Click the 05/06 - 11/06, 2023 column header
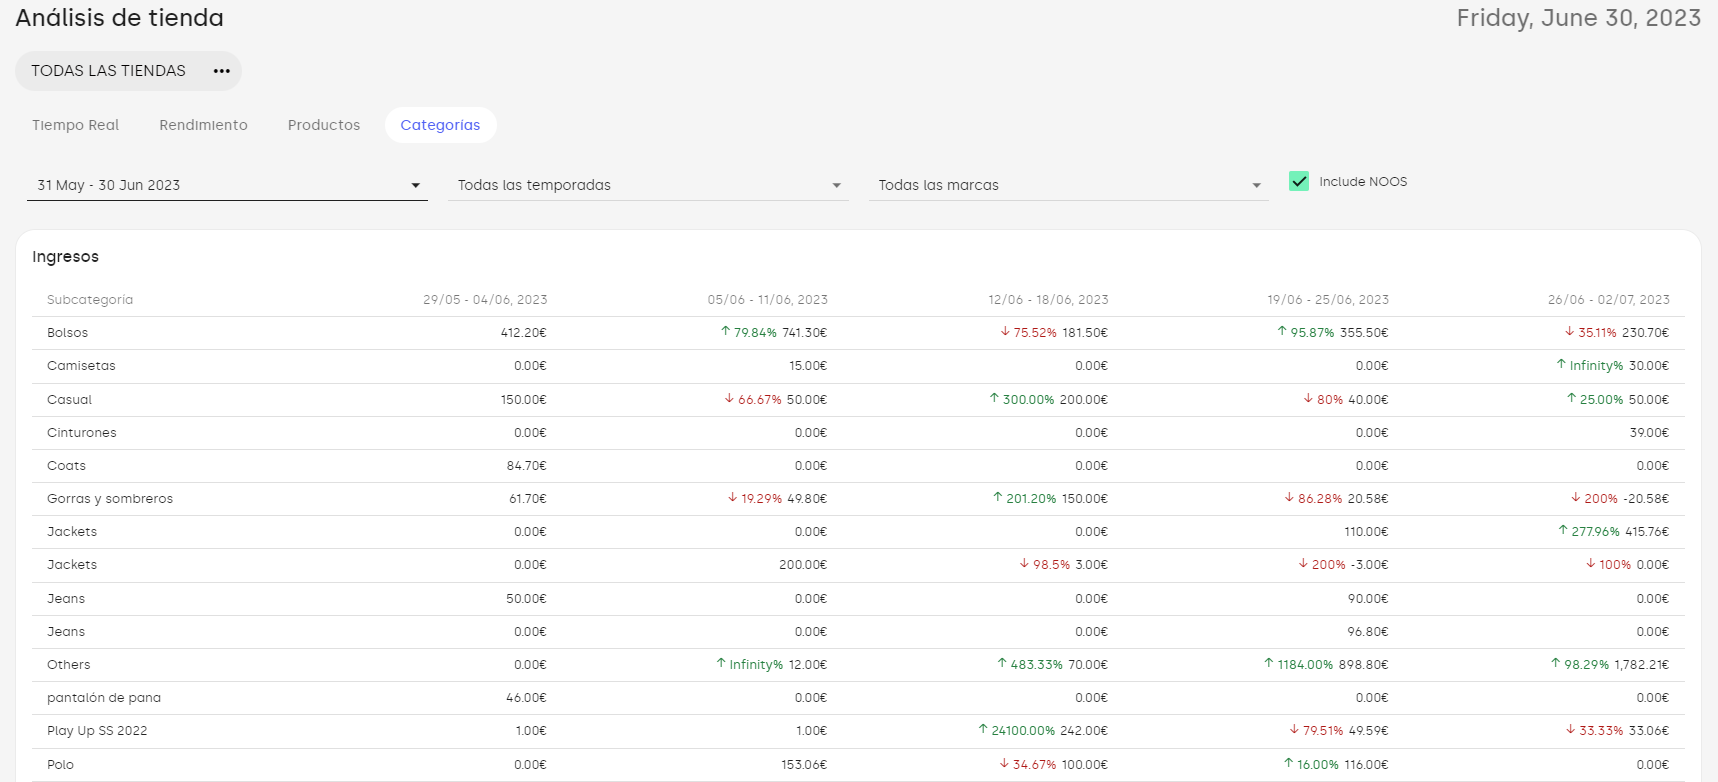 [x=767, y=300]
